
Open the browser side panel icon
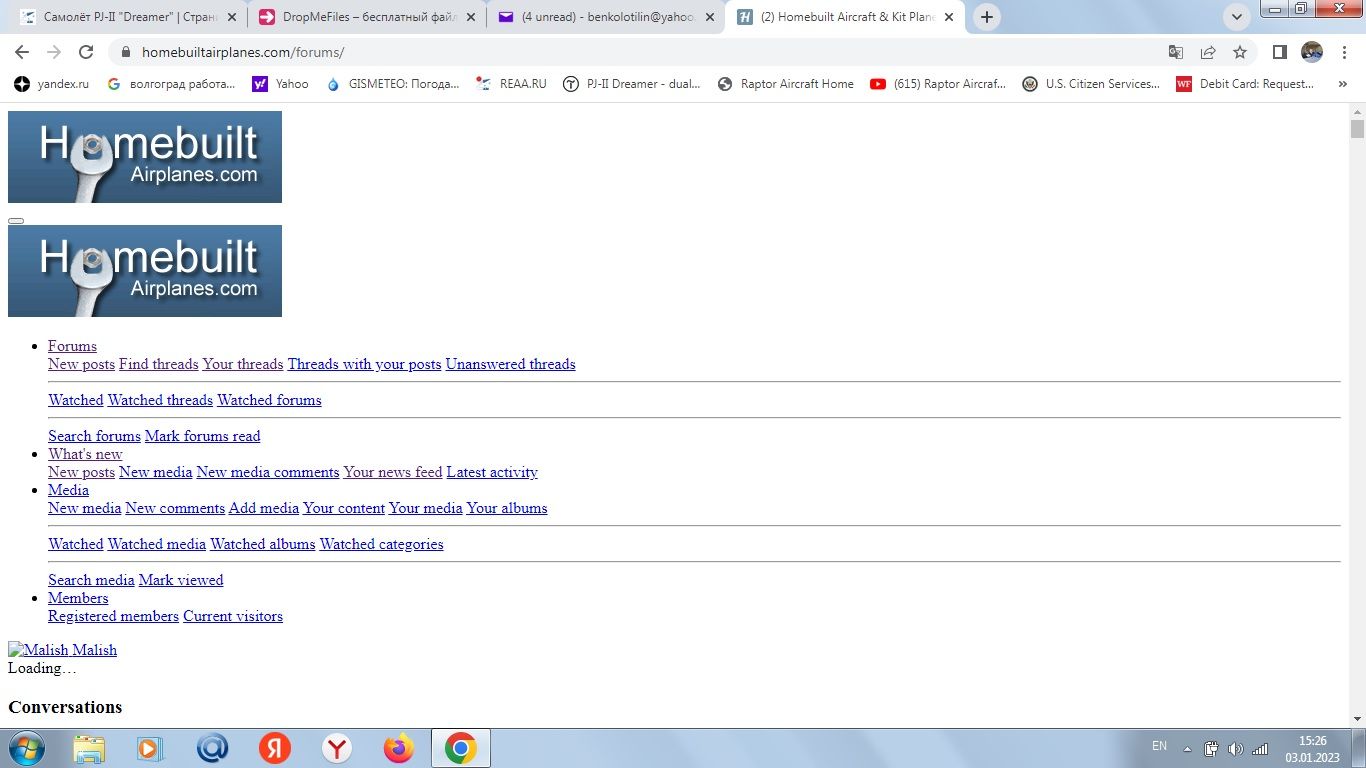1279,52
